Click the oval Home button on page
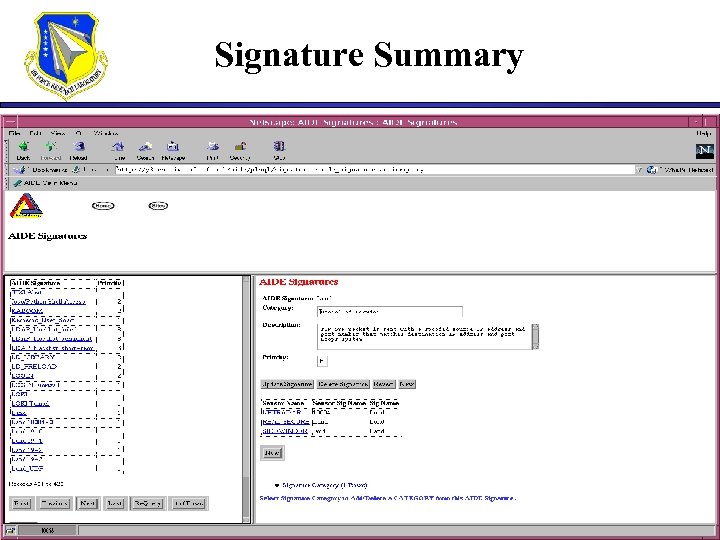The image size is (720, 540). click(103, 206)
